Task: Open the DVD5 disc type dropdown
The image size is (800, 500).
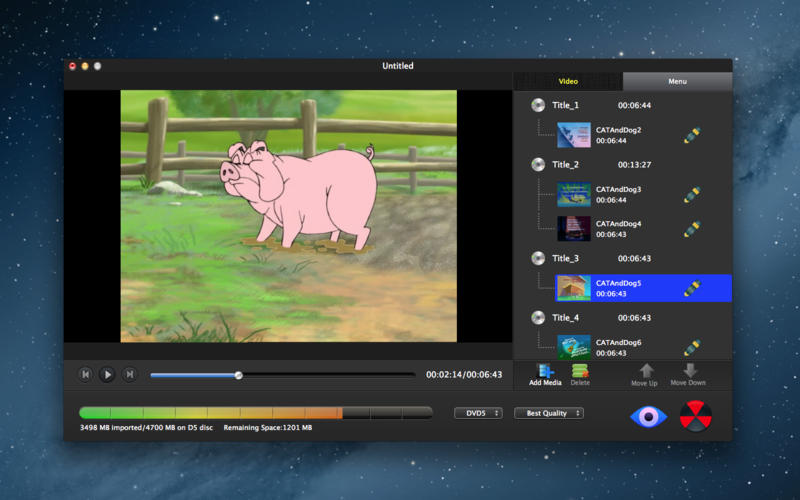Action: click(x=478, y=413)
